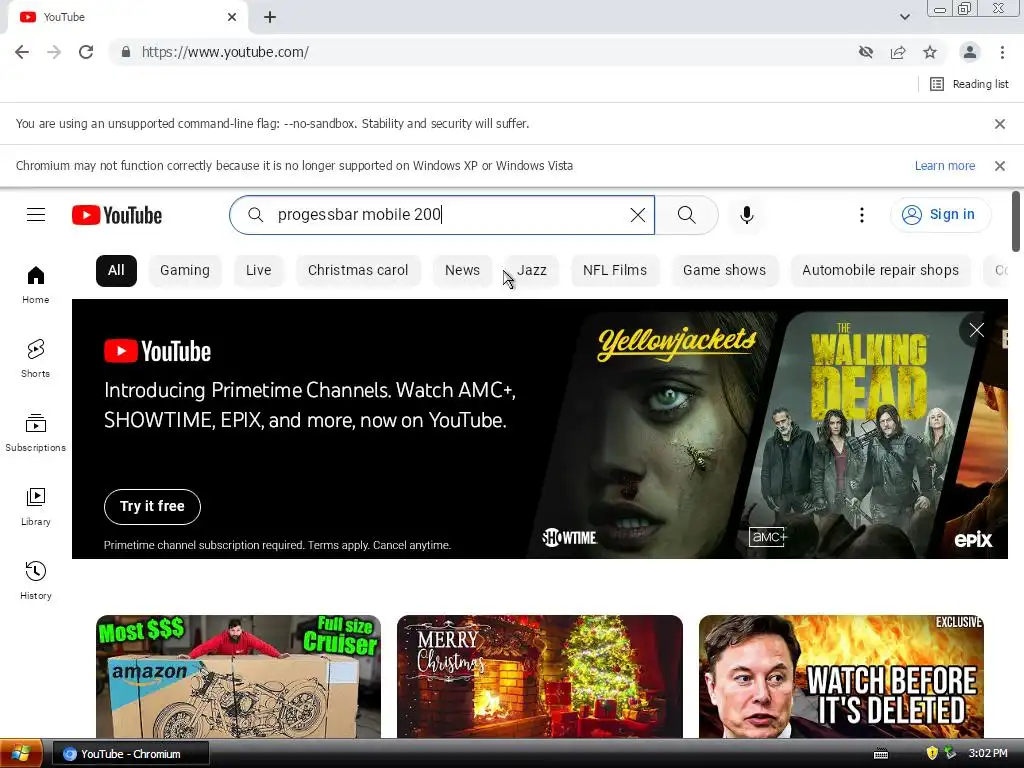
Task: Click the page vertical scrollbar
Action: pyautogui.click(x=1016, y=222)
